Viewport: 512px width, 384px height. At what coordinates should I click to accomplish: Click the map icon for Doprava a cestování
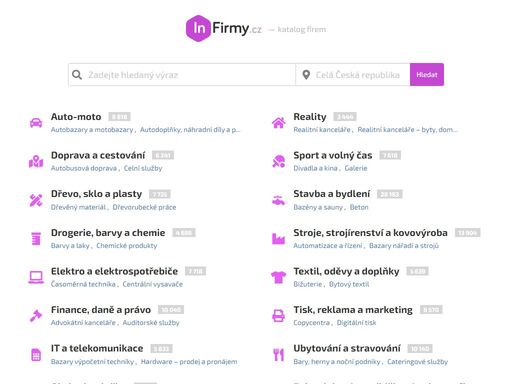36,161
